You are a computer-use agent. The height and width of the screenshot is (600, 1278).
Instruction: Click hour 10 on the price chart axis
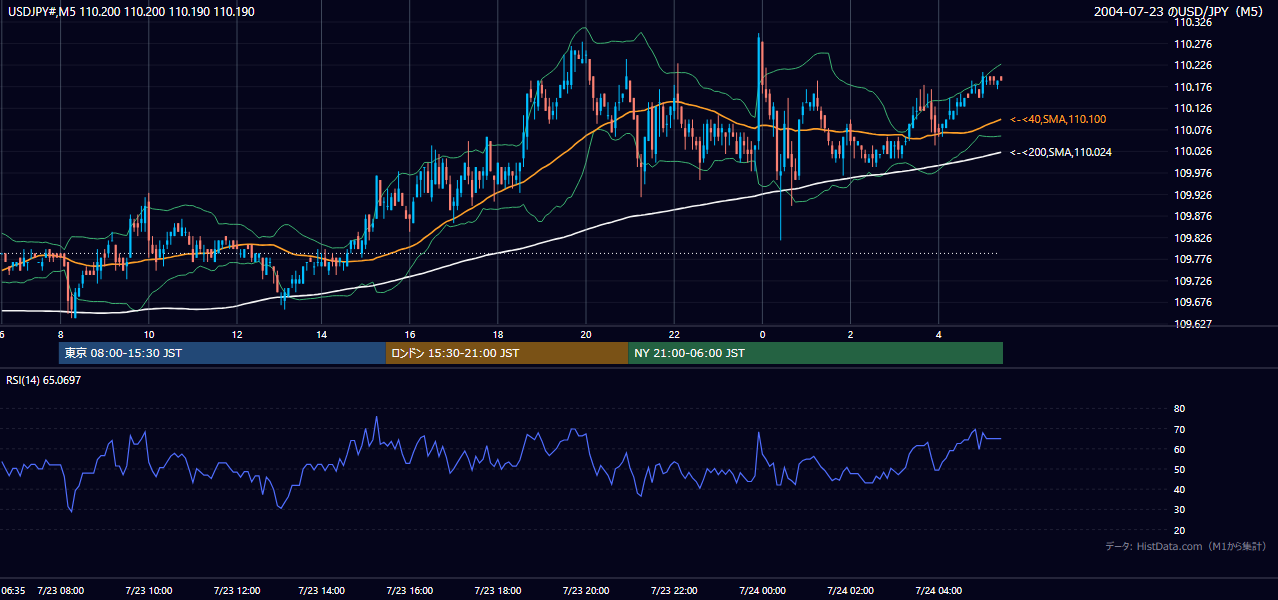coord(148,334)
